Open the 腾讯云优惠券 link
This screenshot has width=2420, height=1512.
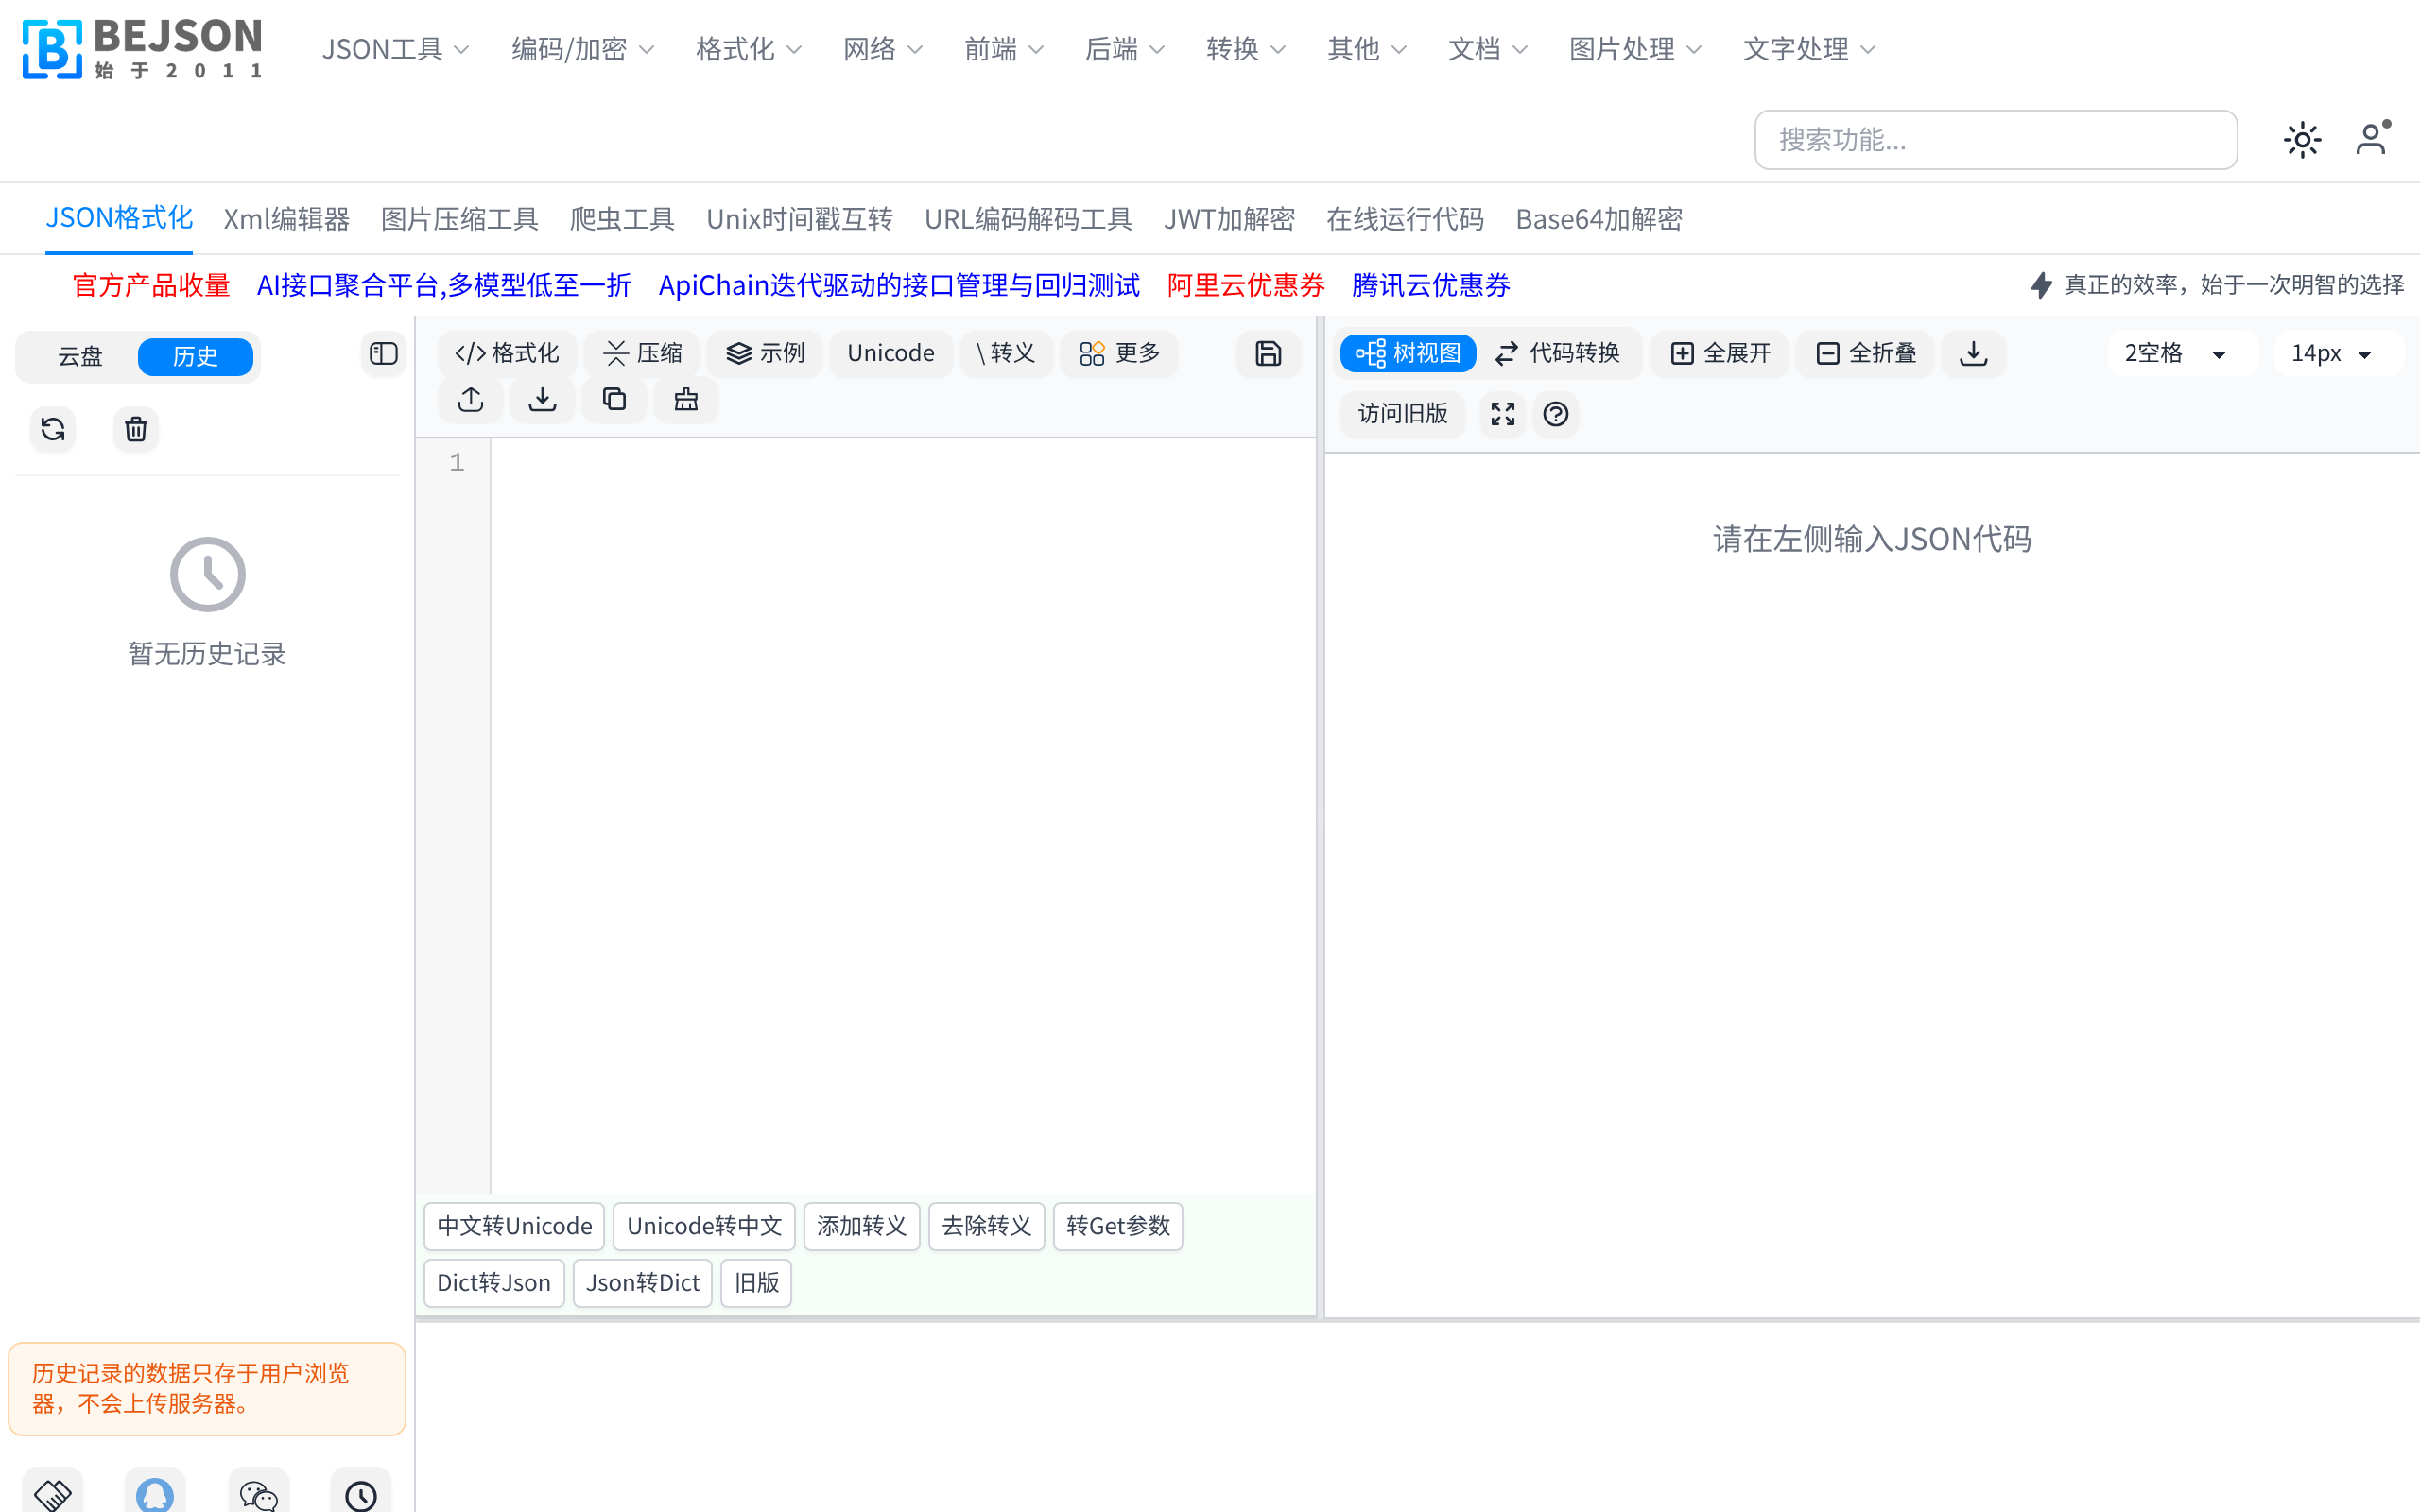click(x=1431, y=285)
